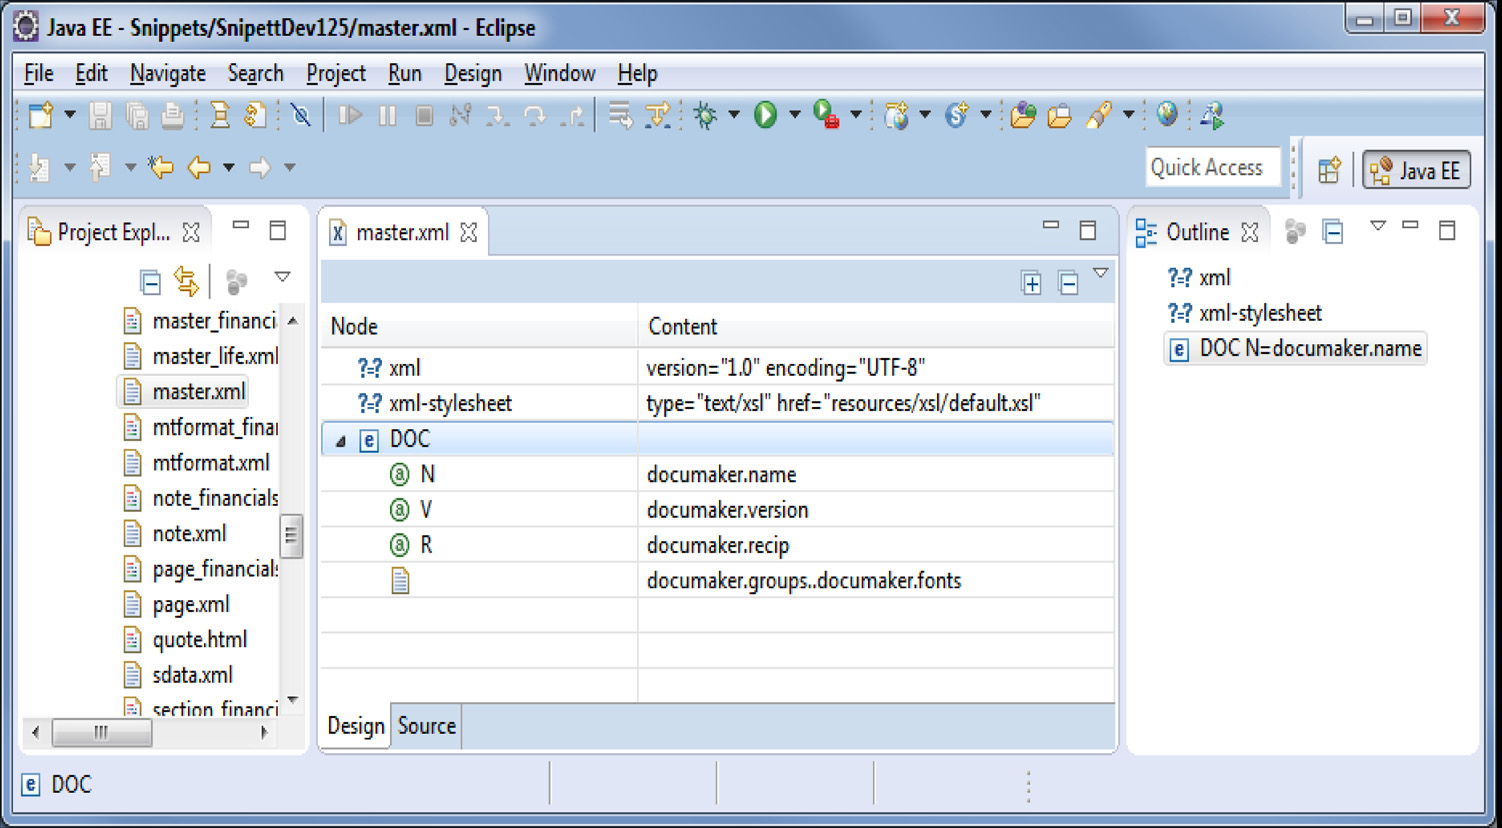Click the Save All toolbar icon

(x=135, y=115)
